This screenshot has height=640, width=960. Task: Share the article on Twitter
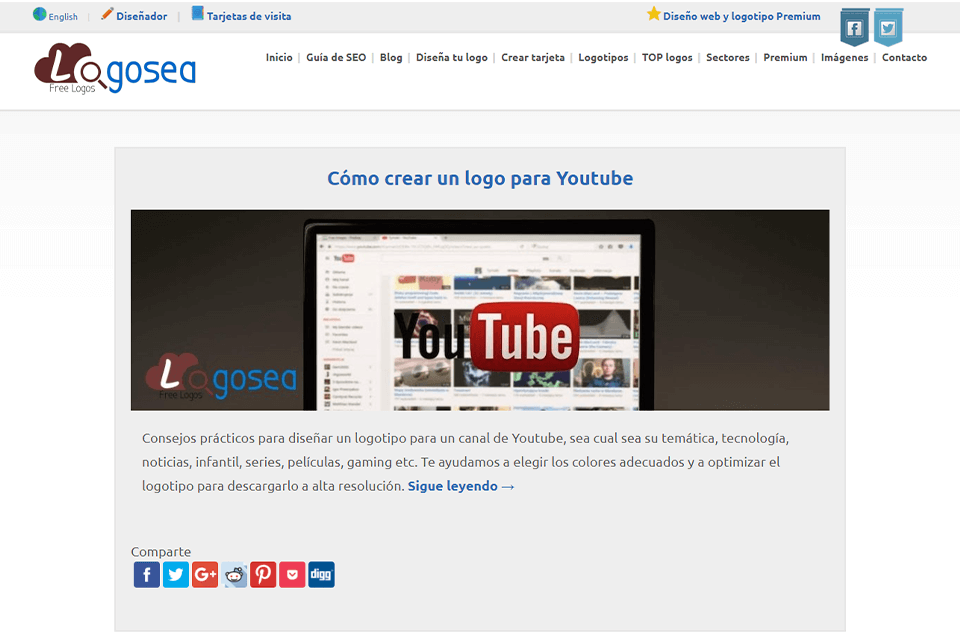click(176, 574)
